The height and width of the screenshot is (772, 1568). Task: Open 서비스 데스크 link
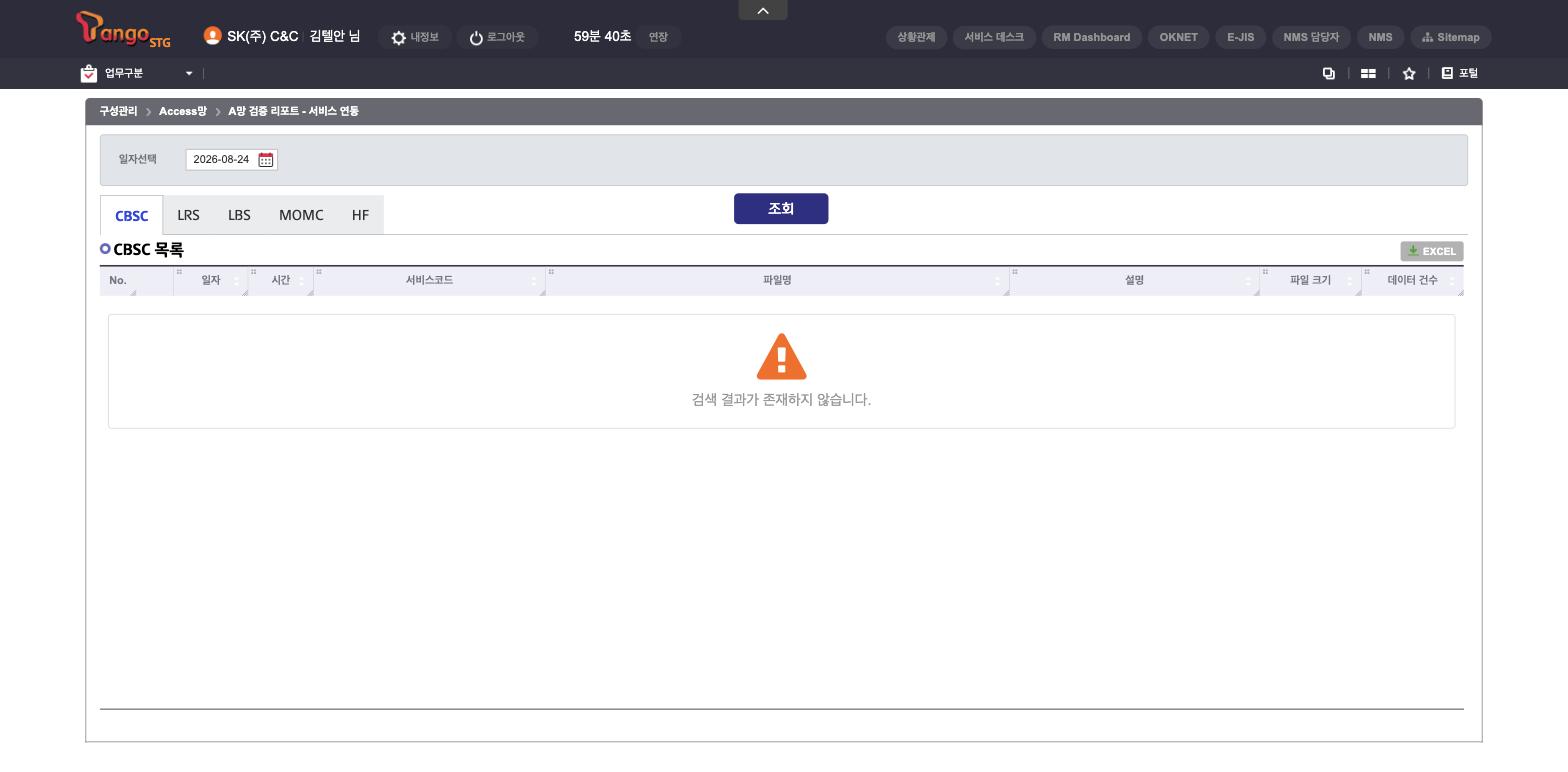coord(994,37)
